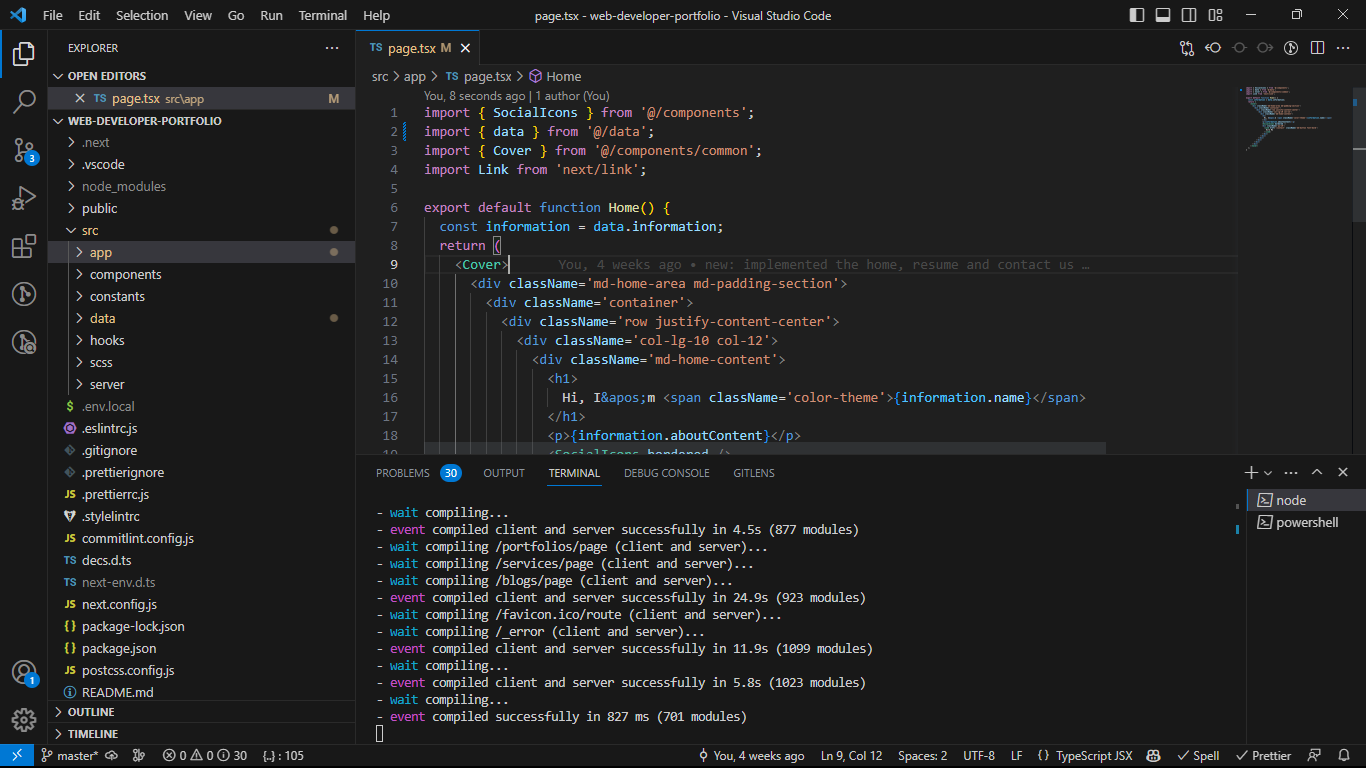Viewport: 1366px width, 768px height.
Task: Toggle the primary side bar visibility
Action: [x=1137, y=15]
